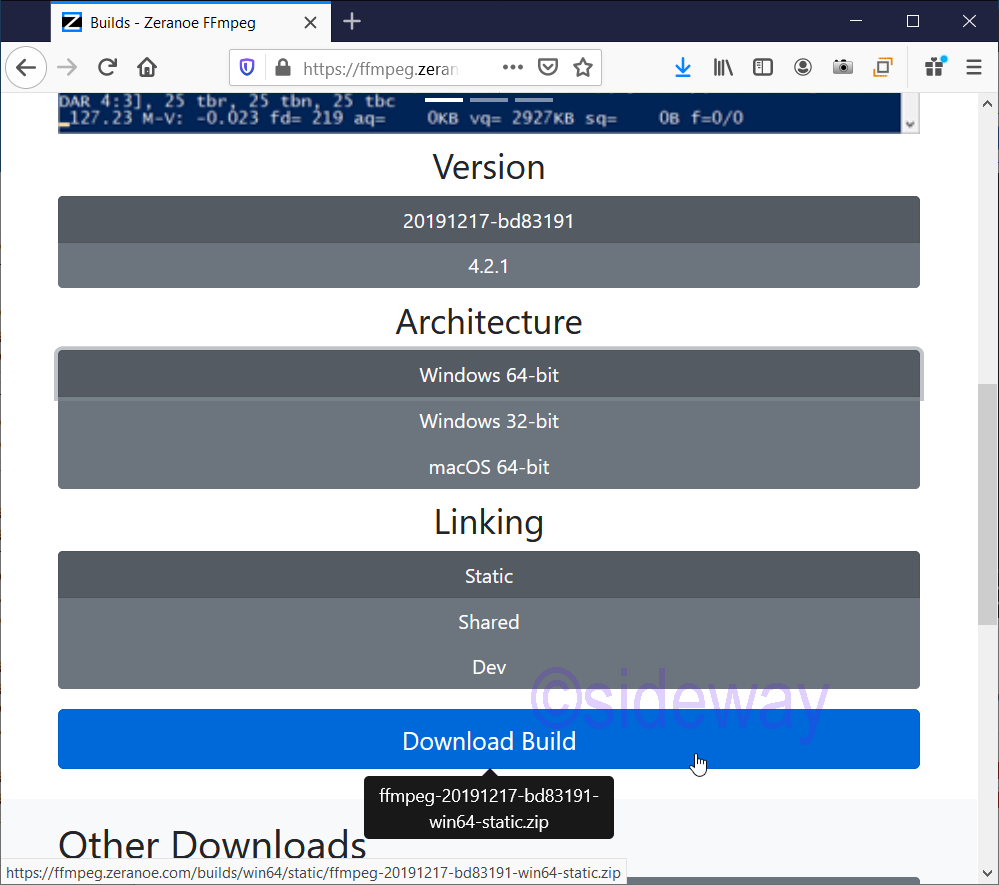Save page to Pocket
Viewport: 999px width, 885px height.
(548, 68)
